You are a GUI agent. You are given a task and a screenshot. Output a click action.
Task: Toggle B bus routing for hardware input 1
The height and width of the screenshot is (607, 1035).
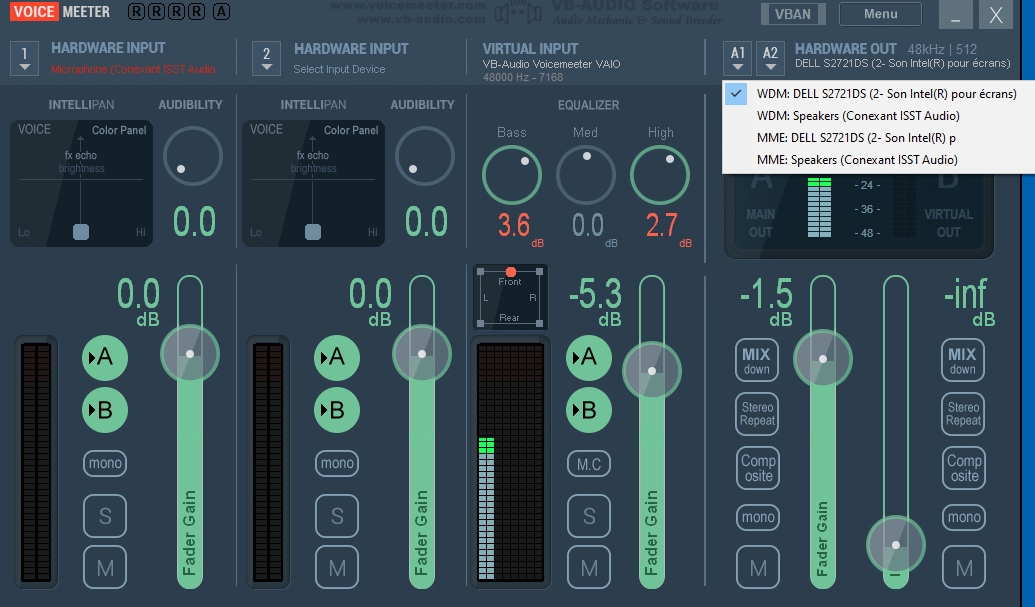coord(104,410)
